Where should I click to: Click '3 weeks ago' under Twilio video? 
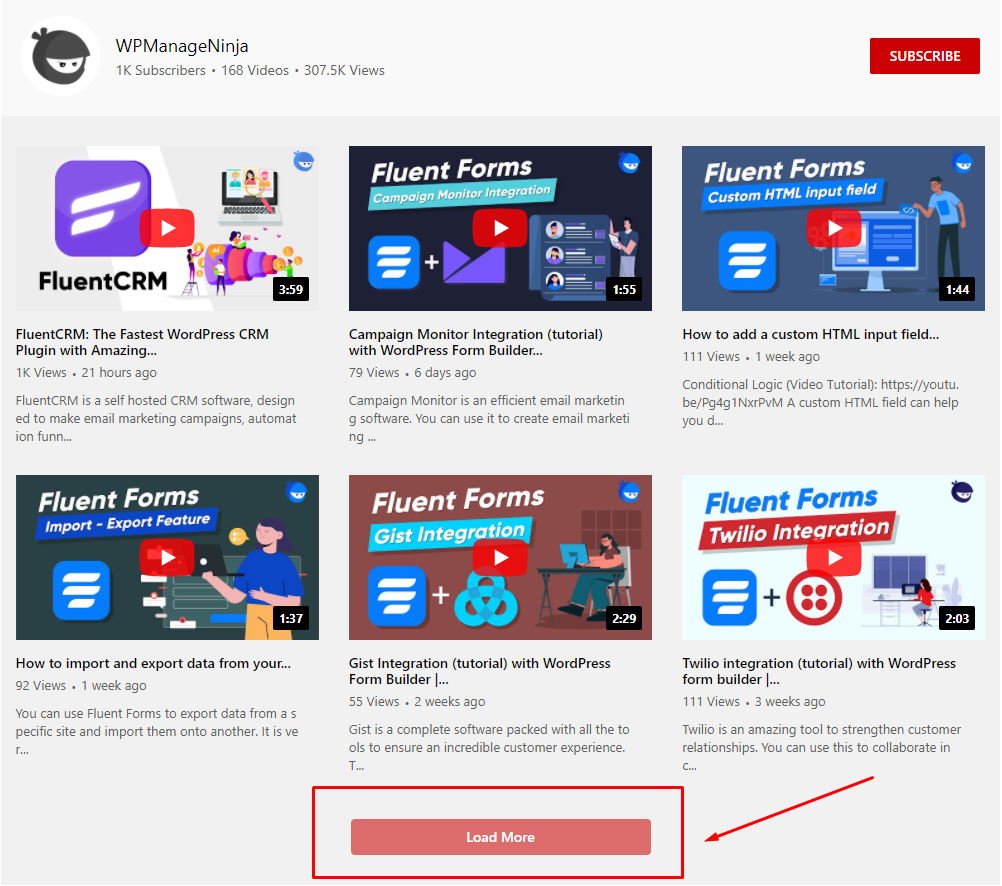point(790,702)
